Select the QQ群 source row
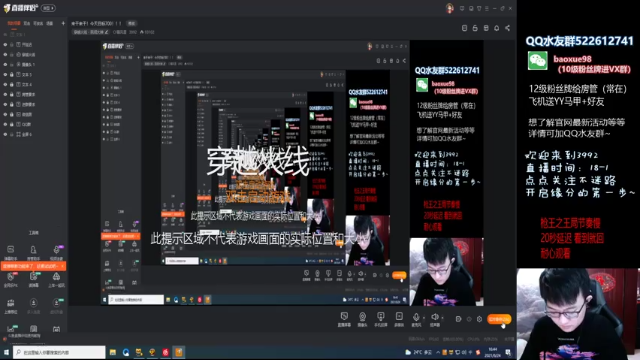Image resolution: width=640 pixels, height=360 pixels. tap(34, 124)
